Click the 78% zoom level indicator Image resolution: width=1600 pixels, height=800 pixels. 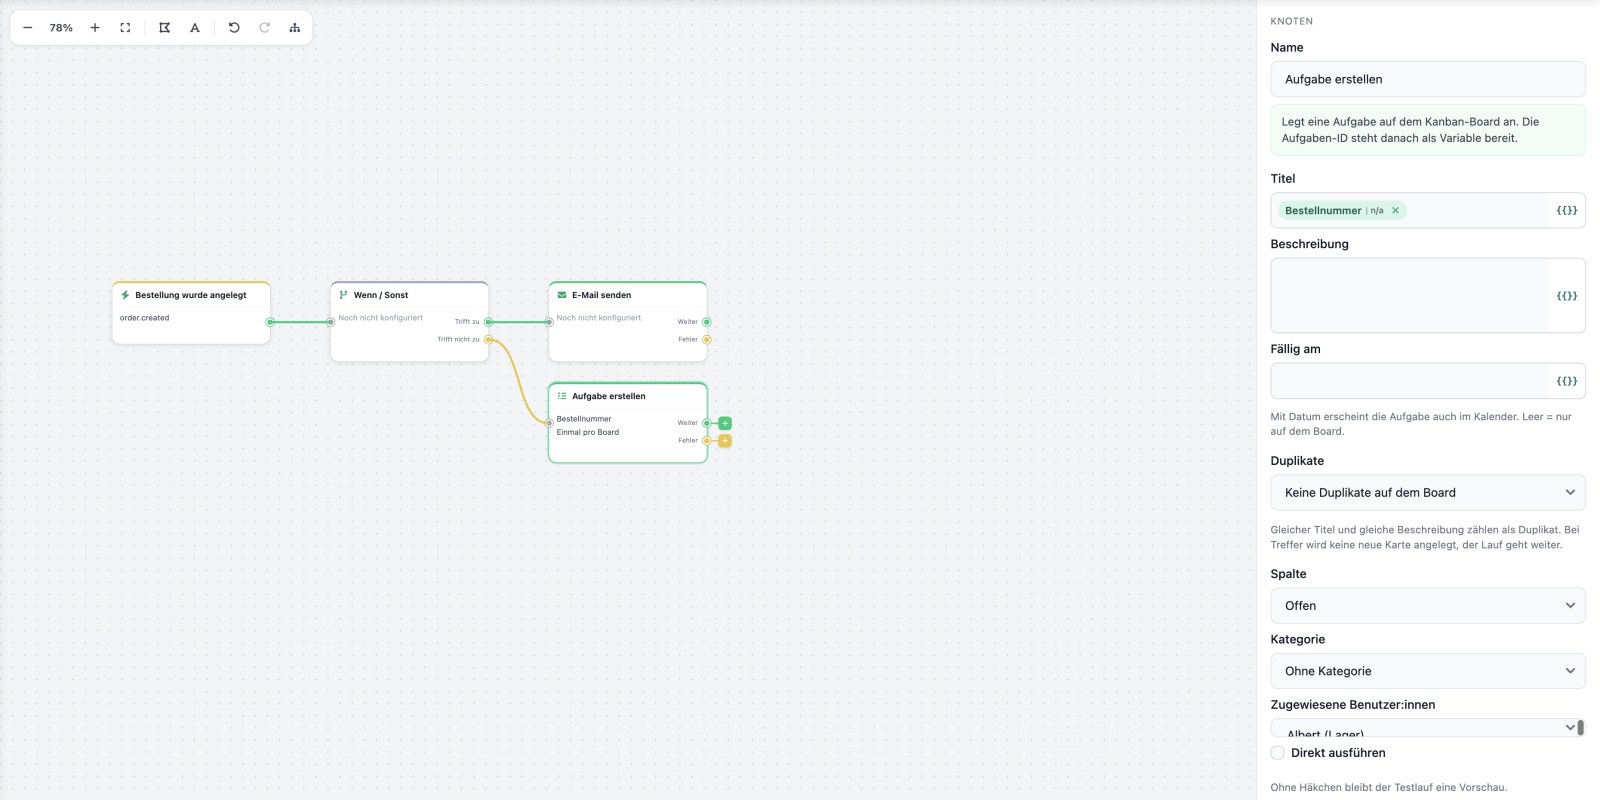pos(61,28)
